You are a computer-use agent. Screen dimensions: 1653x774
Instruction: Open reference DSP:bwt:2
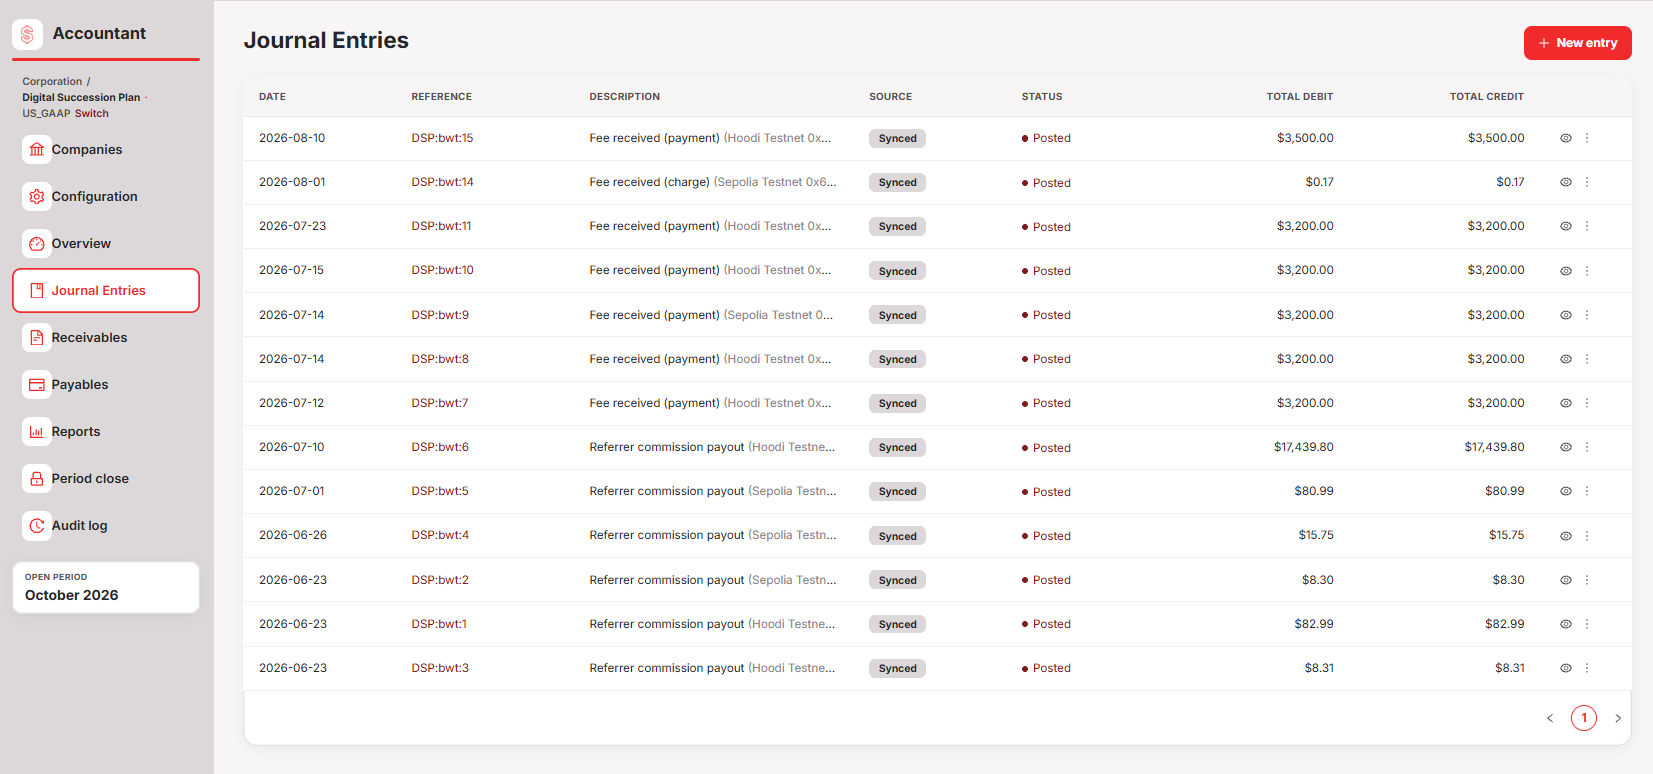pyautogui.click(x=440, y=580)
